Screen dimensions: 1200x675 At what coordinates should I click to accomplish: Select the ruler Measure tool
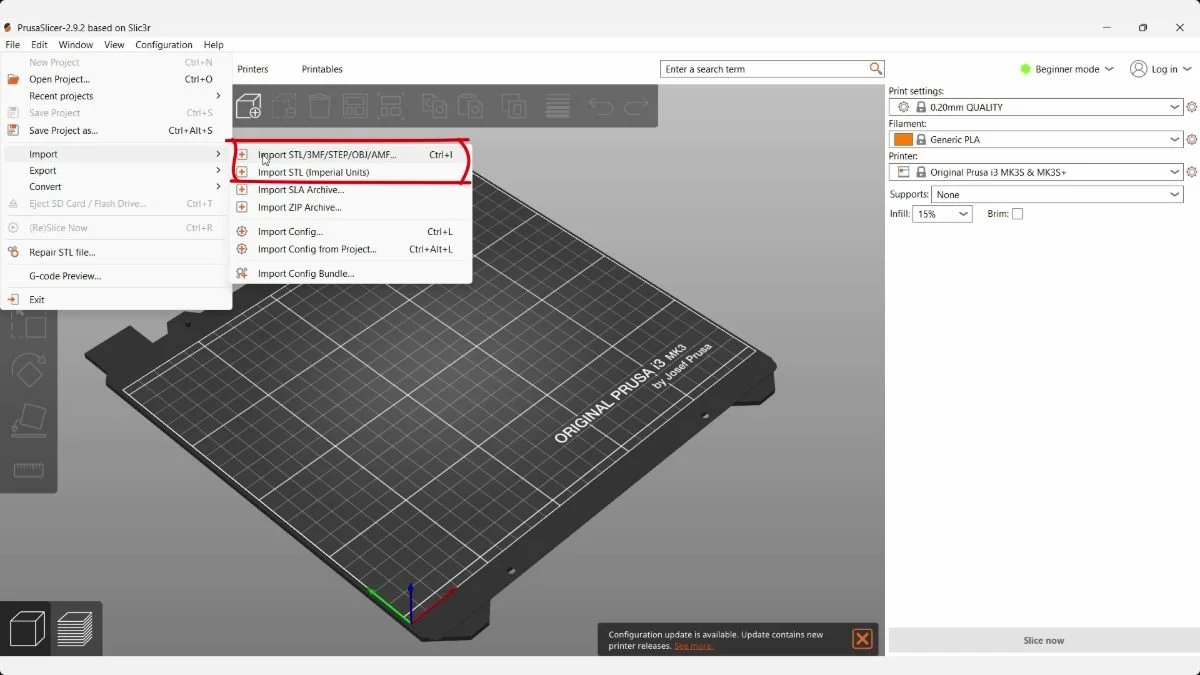coord(28,469)
